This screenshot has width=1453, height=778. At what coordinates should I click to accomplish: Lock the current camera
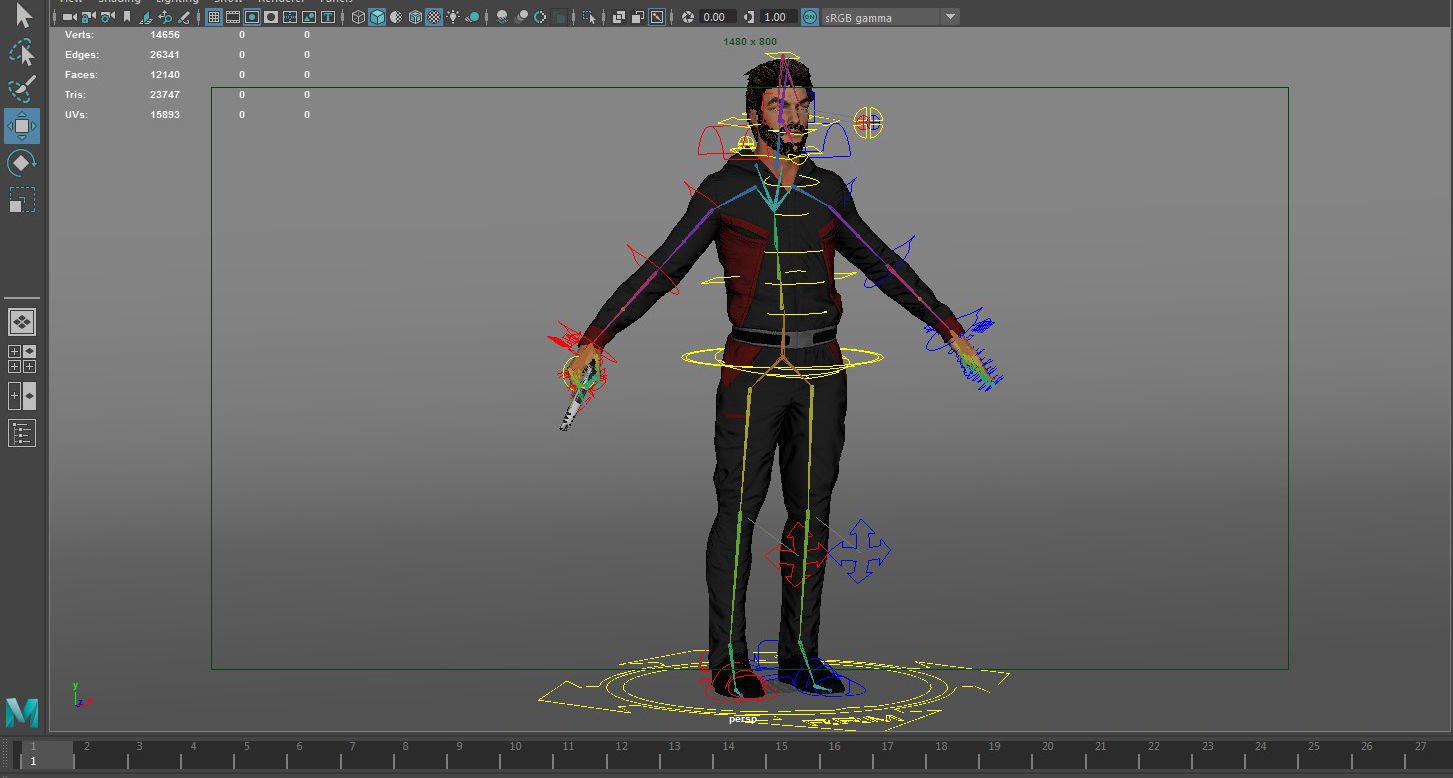[x=88, y=17]
